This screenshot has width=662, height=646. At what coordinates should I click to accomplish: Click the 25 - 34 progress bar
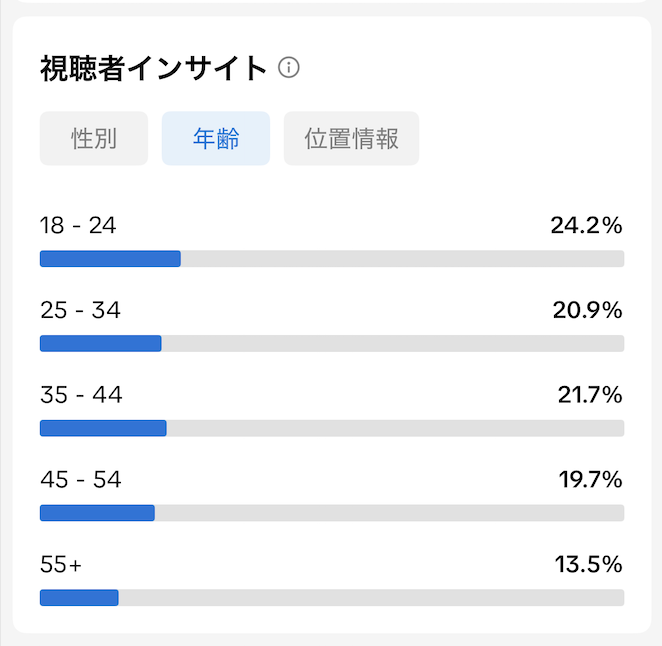(x=332, y=343)
